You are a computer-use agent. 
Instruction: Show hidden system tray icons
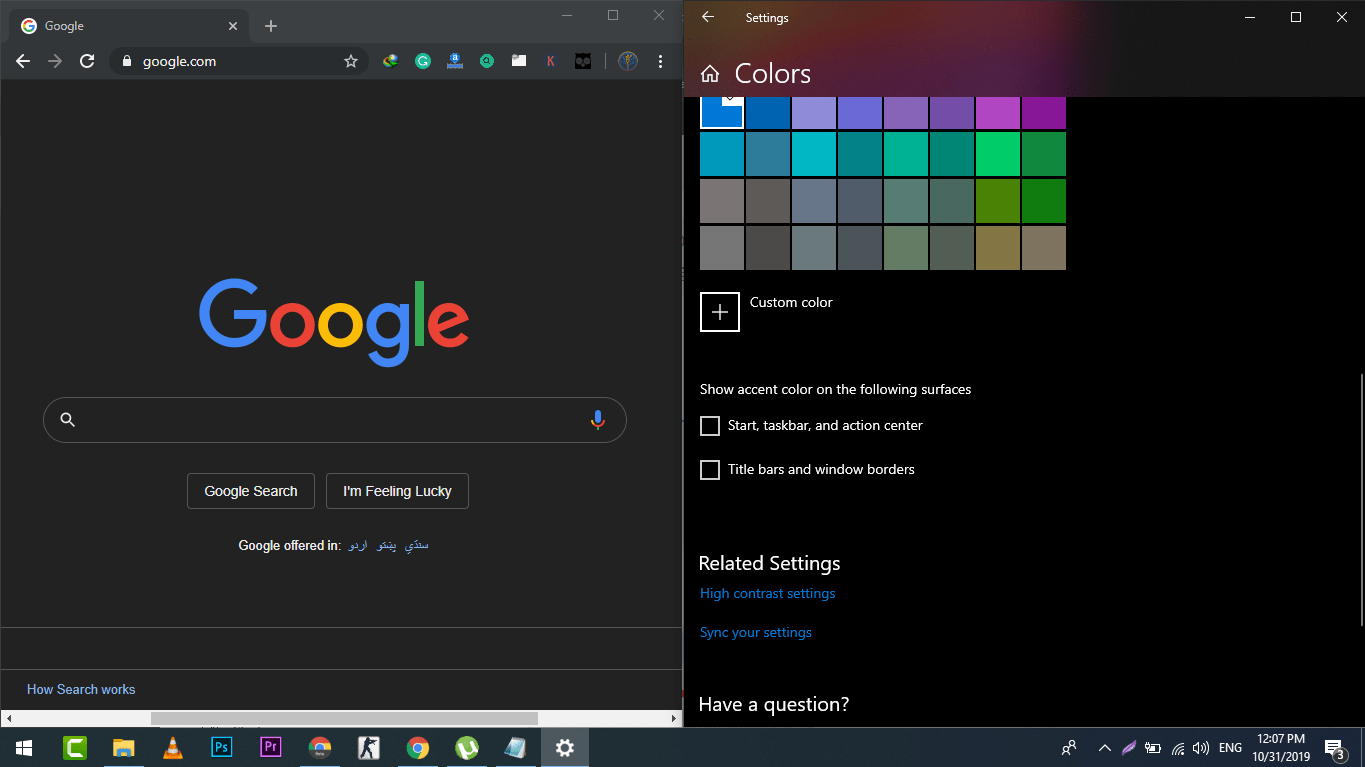[x=1104, y=748]
